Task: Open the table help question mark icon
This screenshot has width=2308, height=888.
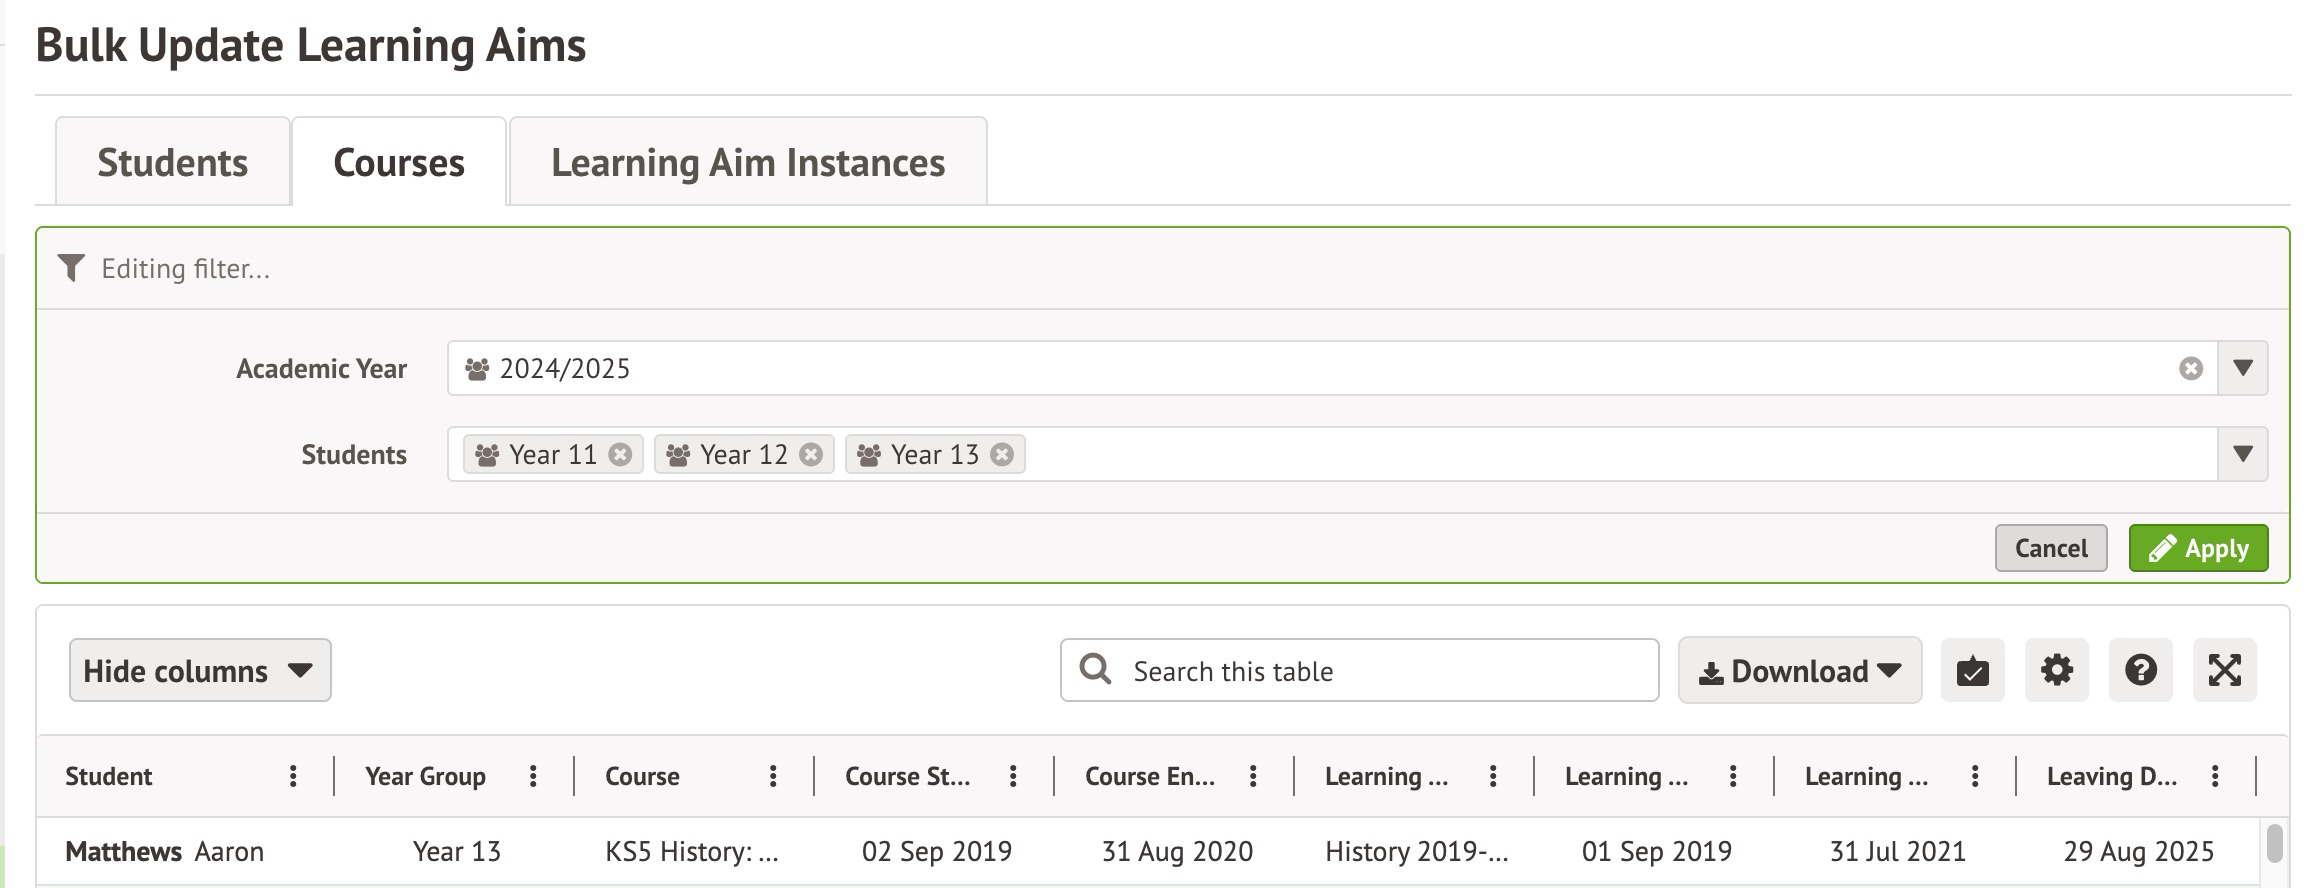Action: pyautogui.click(x=2140, y=670)
